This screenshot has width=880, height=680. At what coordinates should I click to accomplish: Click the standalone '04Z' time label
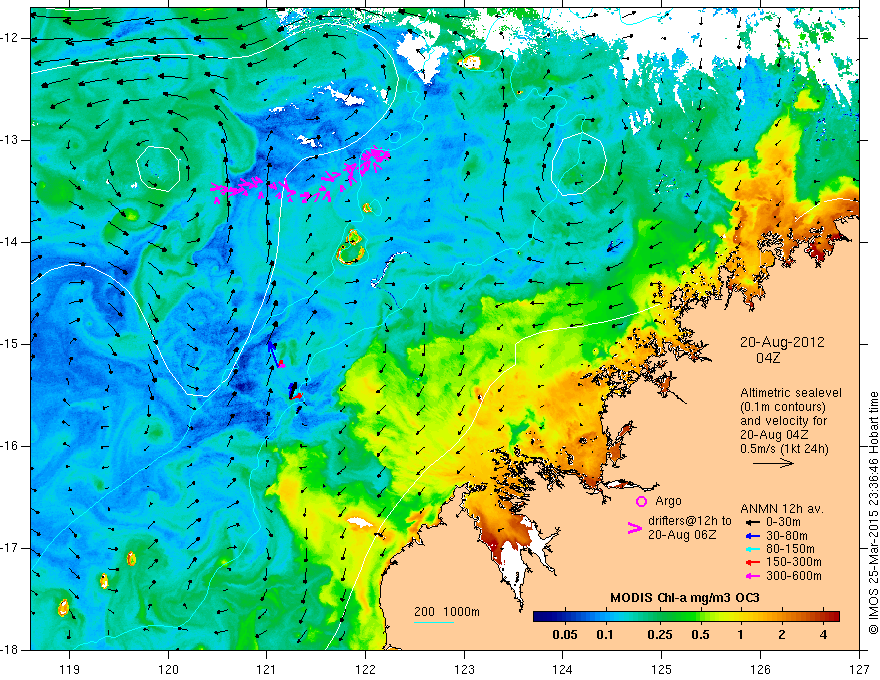pos(768,358)
